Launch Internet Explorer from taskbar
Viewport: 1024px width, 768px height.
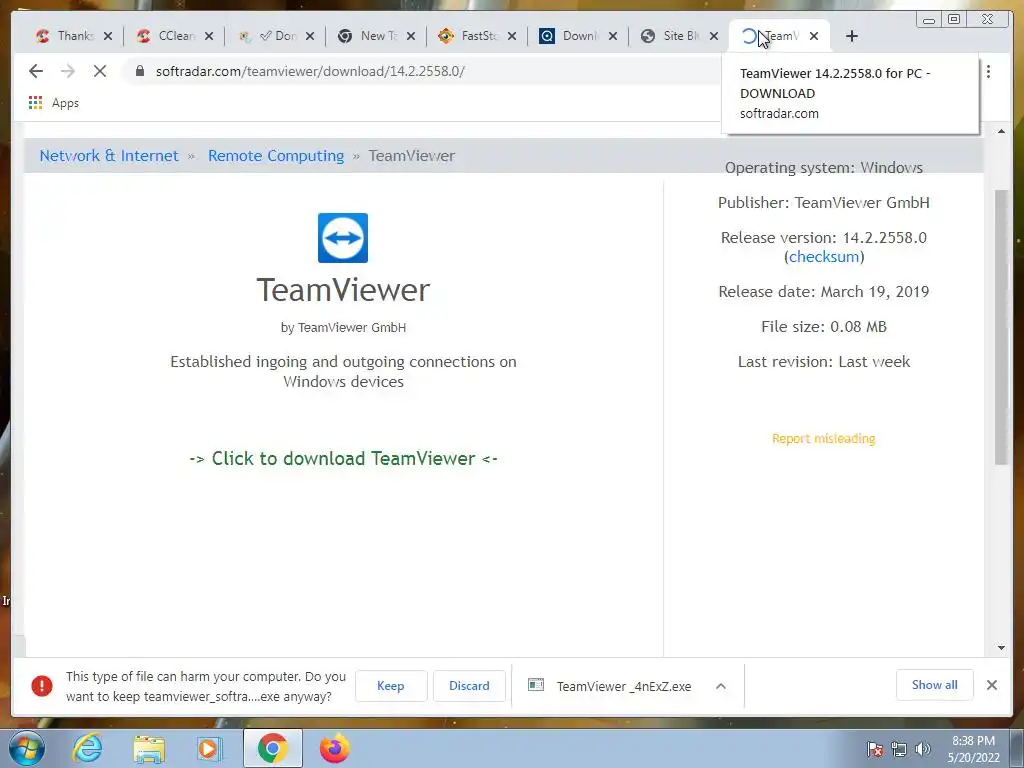point(88,748)
